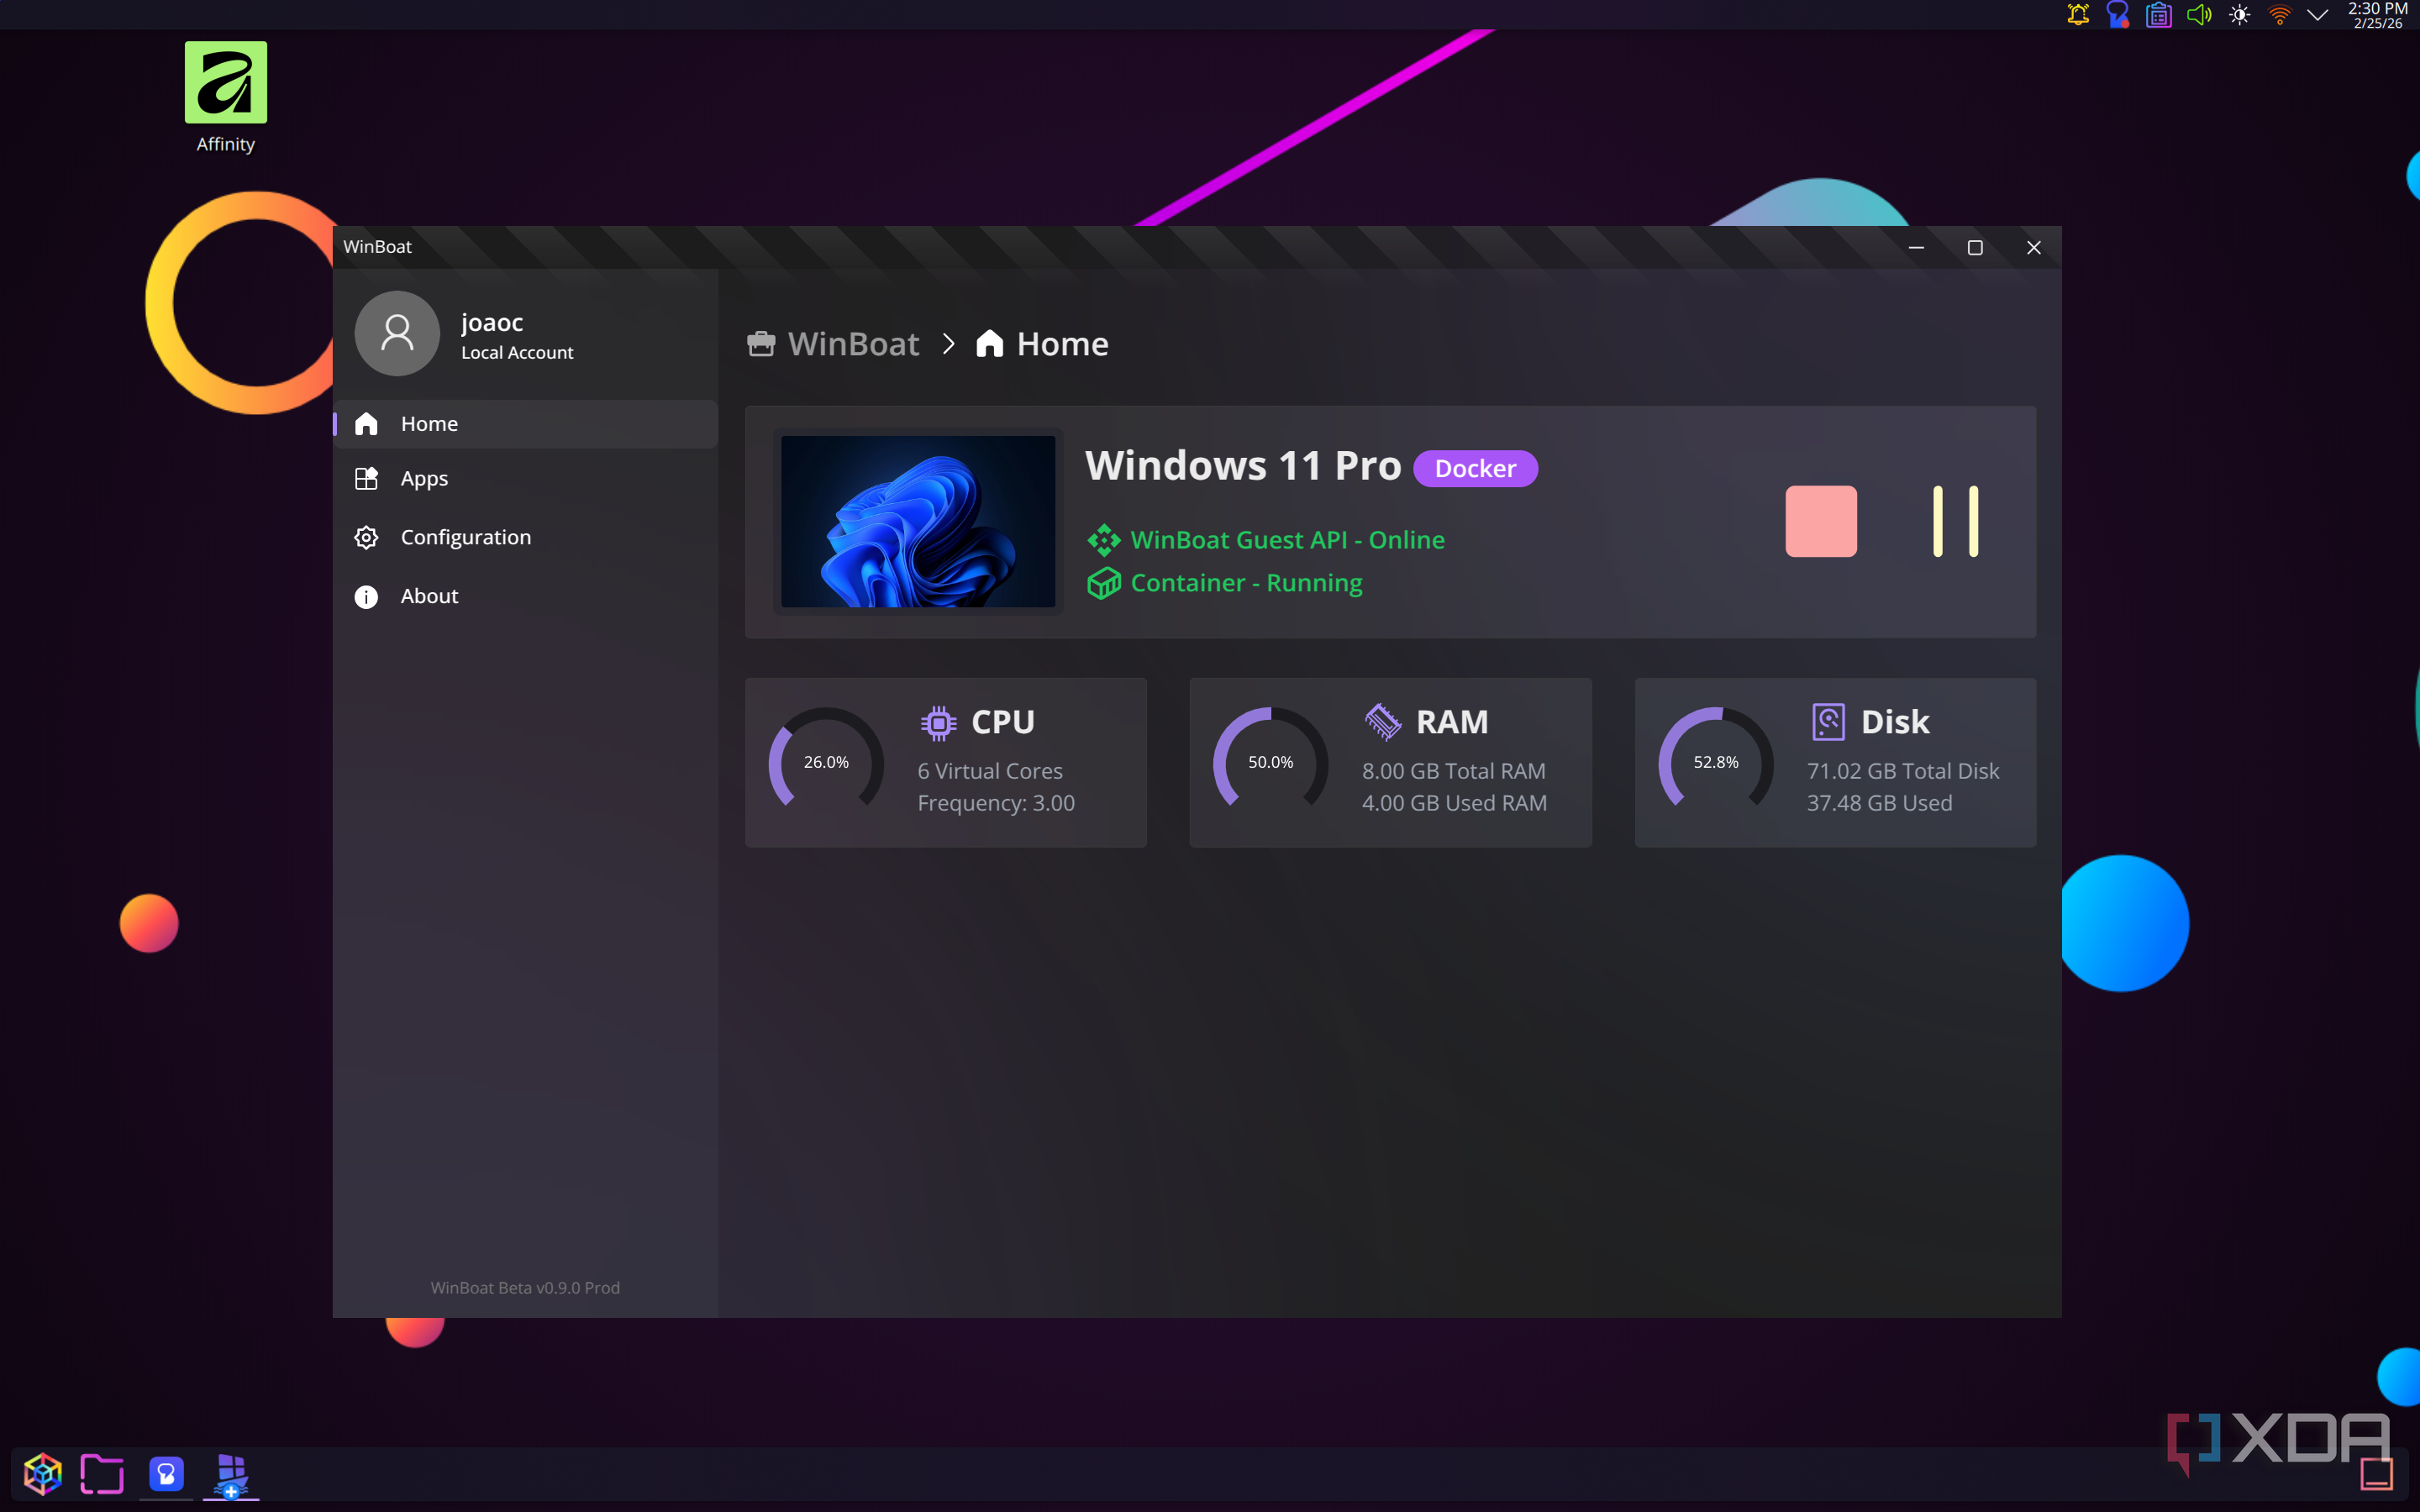Click 37.48 GB Used text

click(1879, 803)
